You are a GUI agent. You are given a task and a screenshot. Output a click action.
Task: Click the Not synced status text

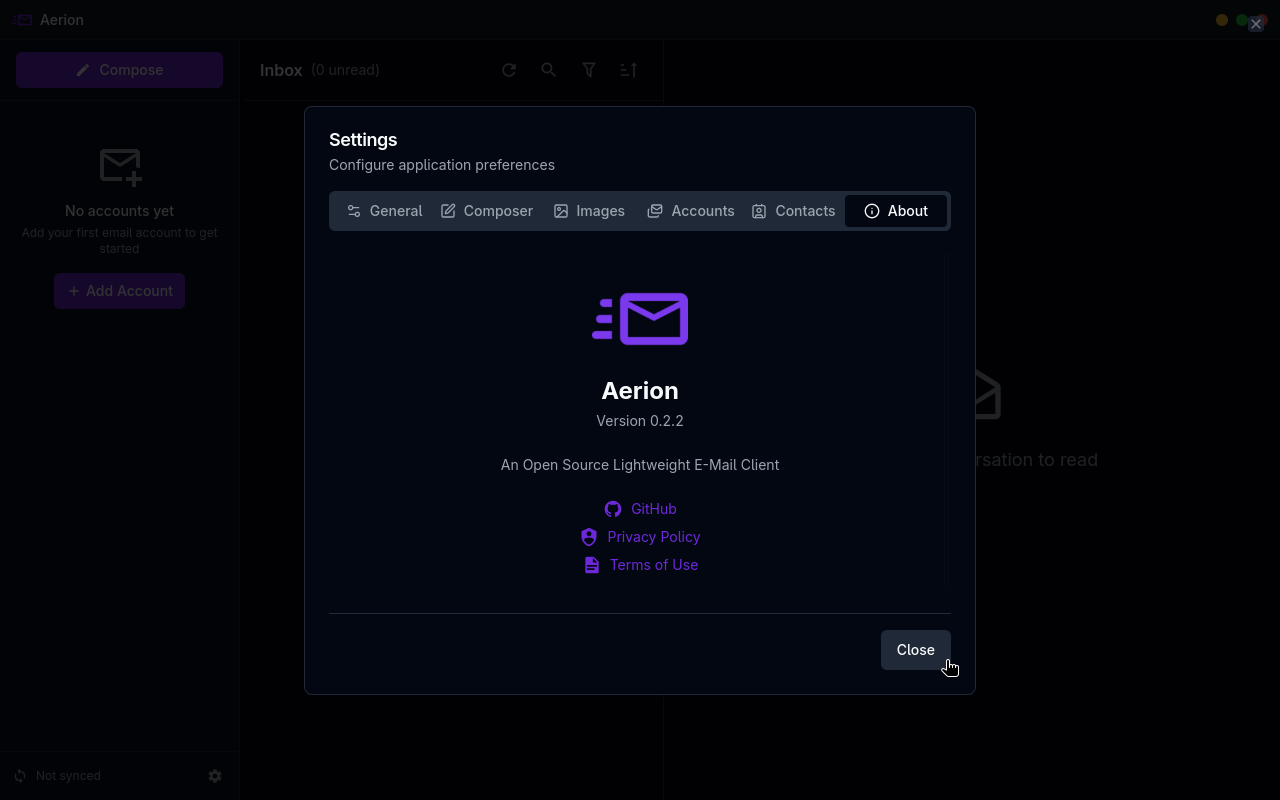[x=68, y=776]
